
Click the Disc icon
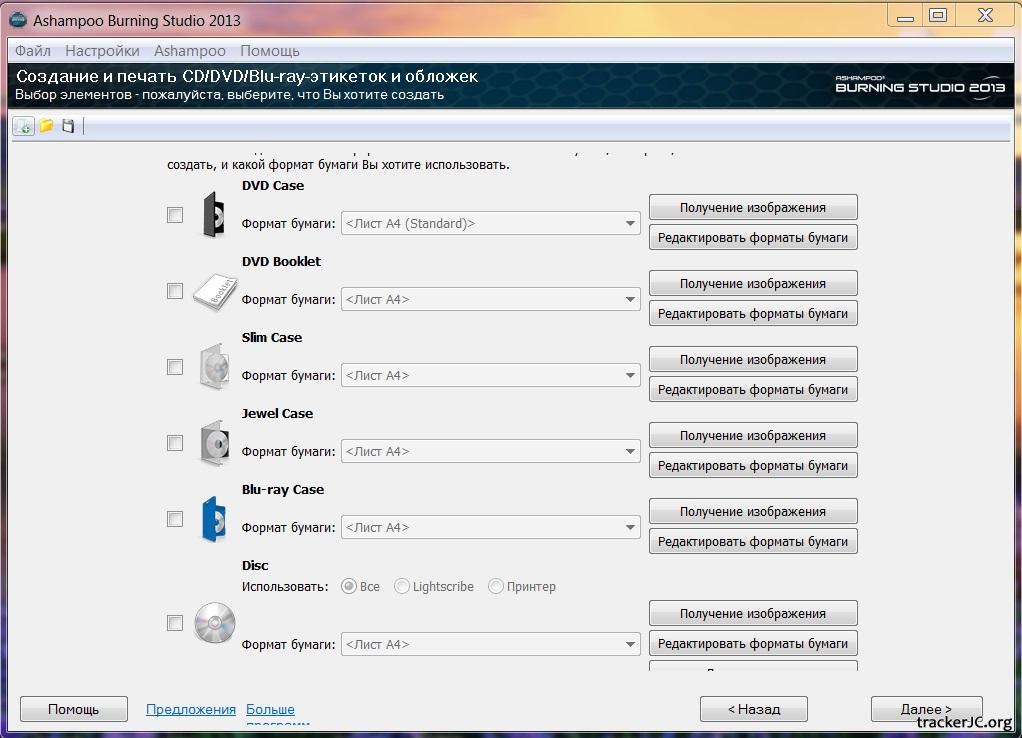tap(214, 623)
